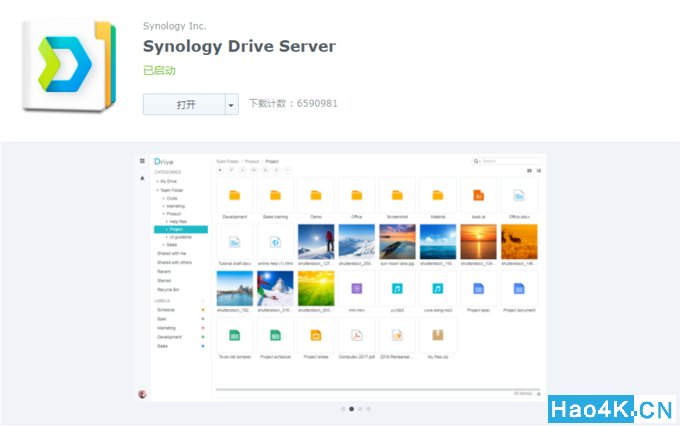Switch to list view icon

coord(539,170)
